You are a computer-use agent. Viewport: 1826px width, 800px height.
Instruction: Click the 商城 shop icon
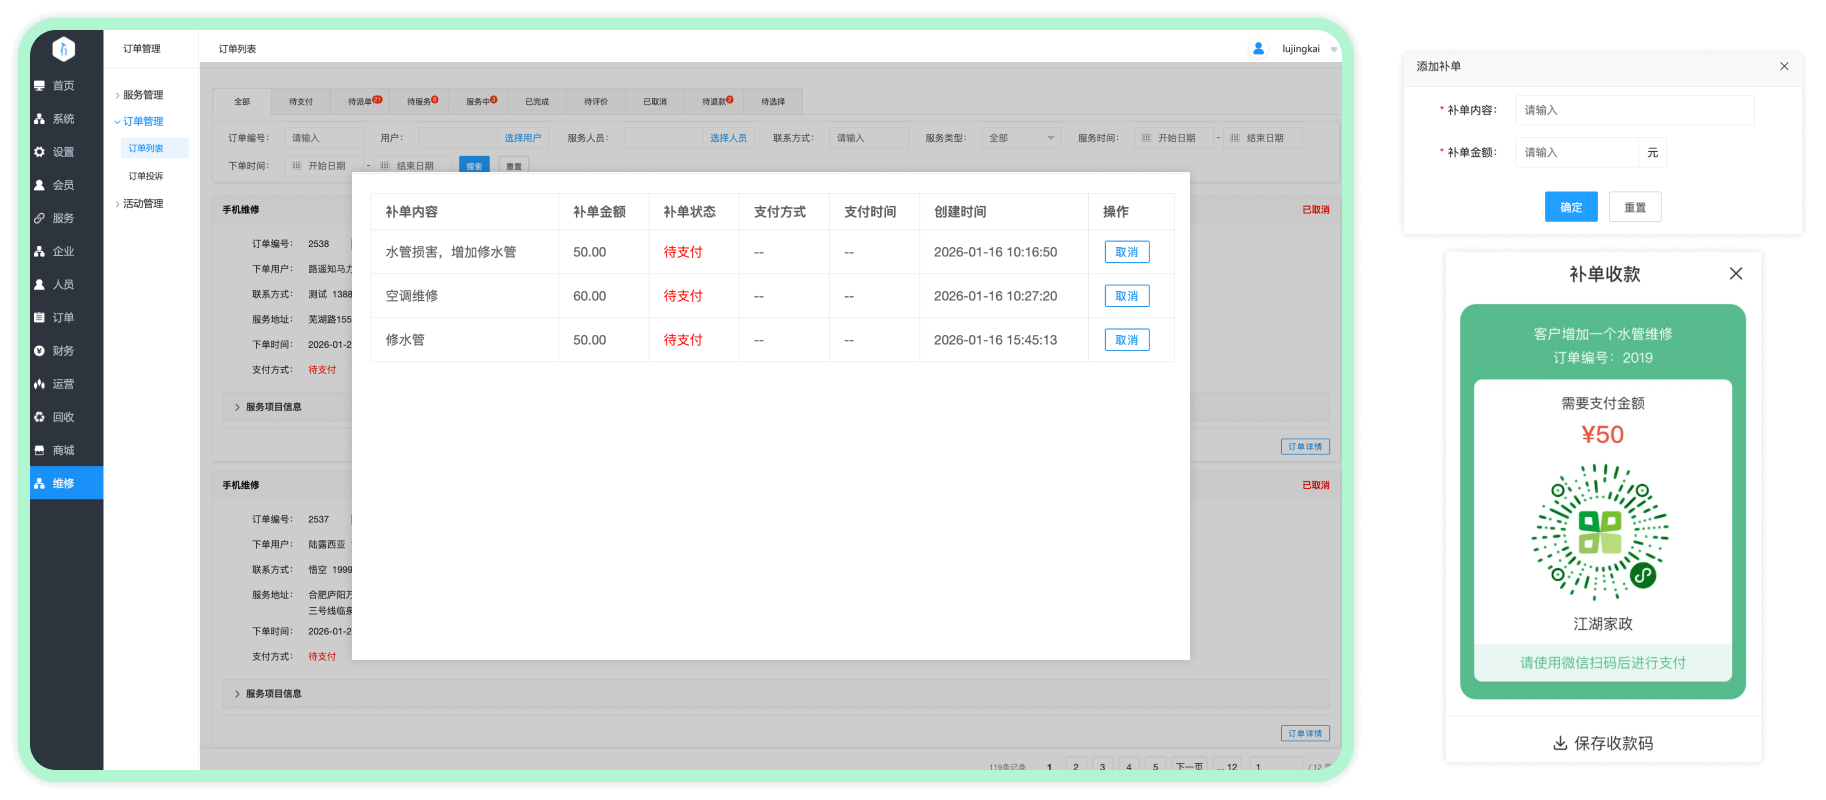point(40,450)
